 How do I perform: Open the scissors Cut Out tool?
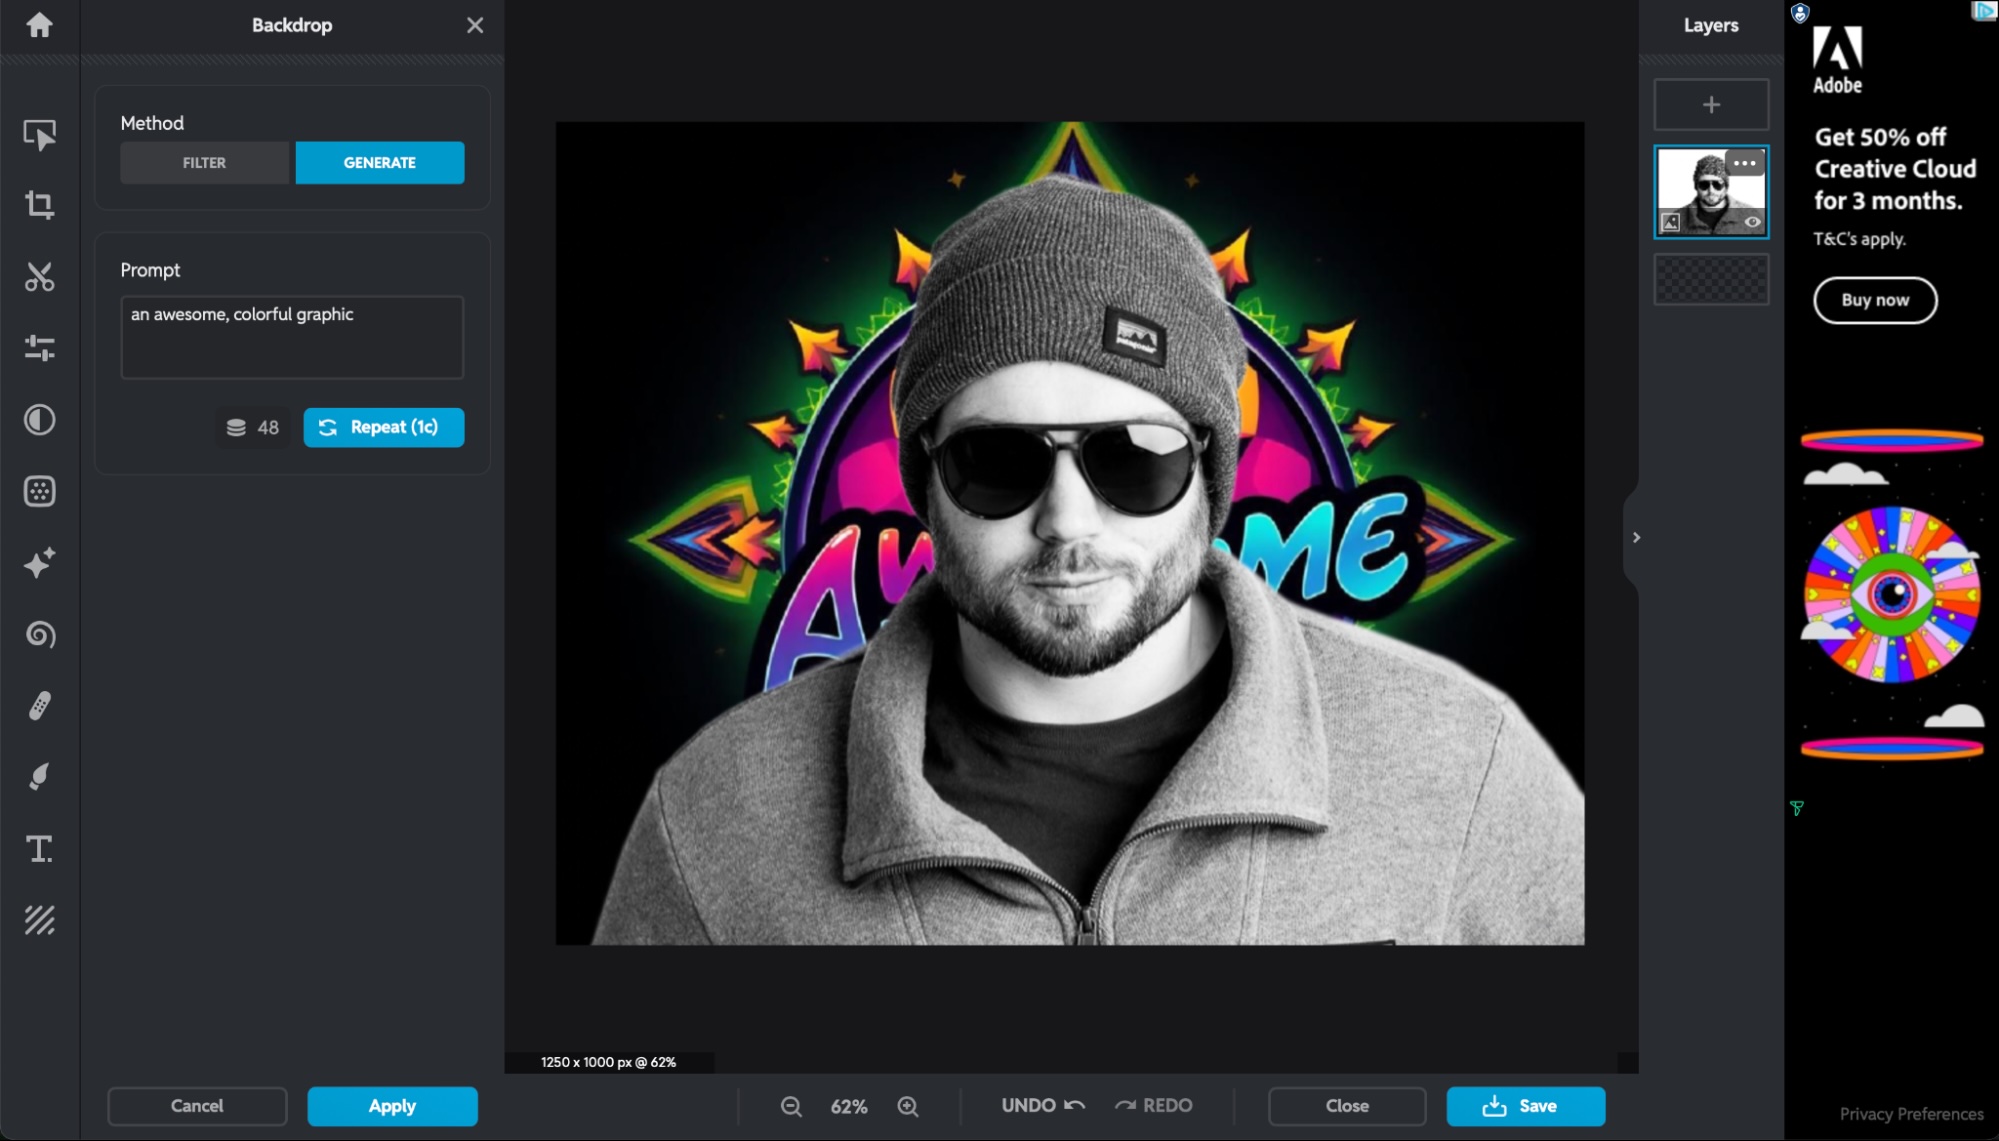coord(39,277)
